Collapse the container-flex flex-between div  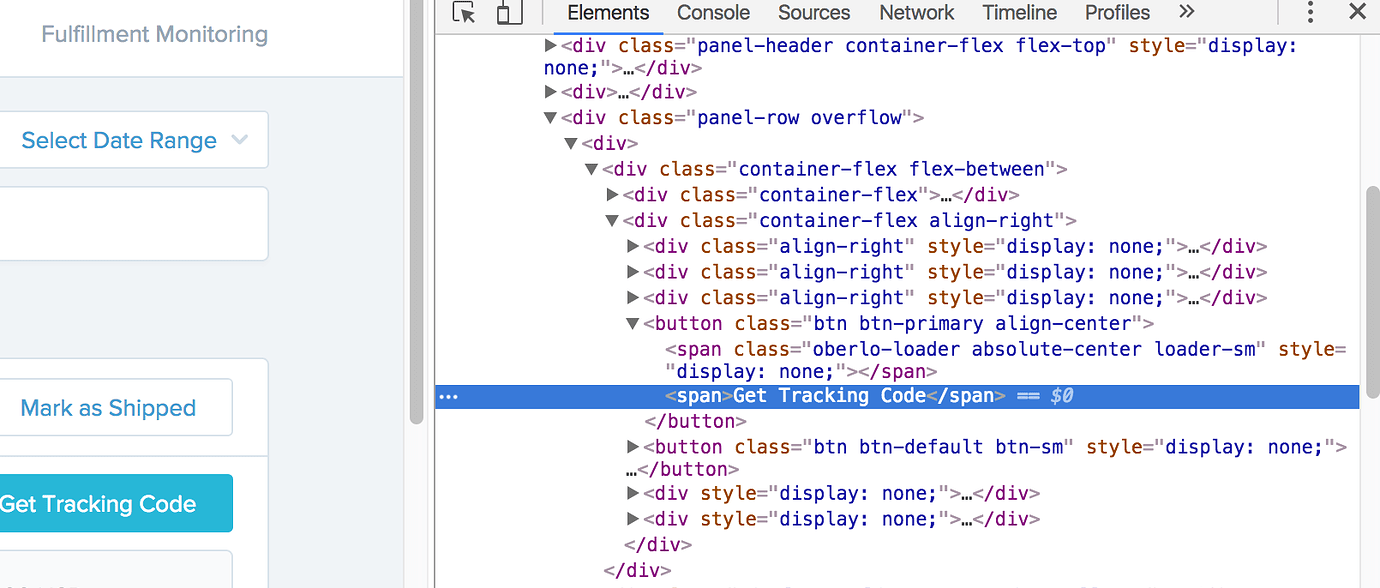coord(591,169)
